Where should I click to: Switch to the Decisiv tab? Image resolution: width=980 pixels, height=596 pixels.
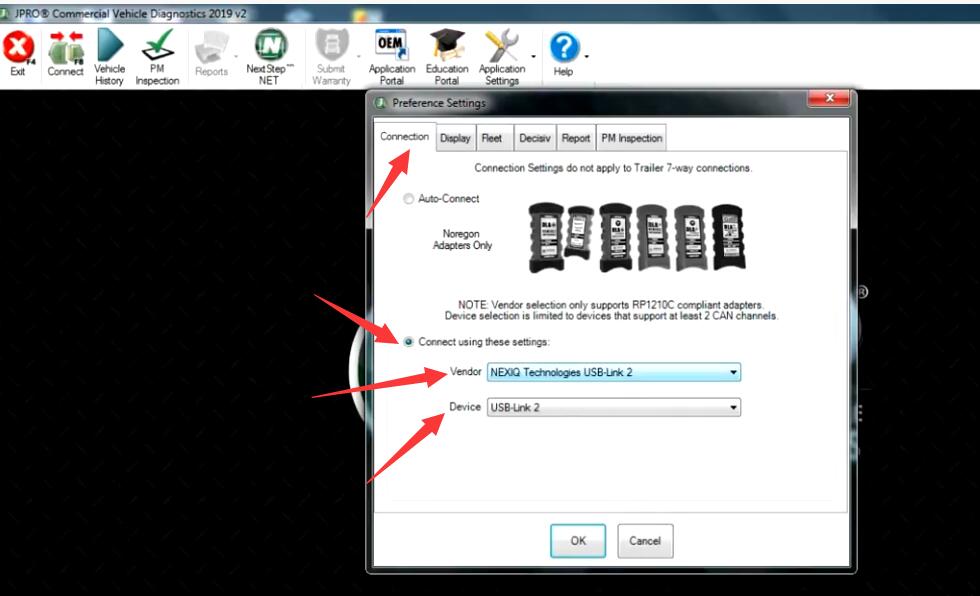click(x=535, y=138)
